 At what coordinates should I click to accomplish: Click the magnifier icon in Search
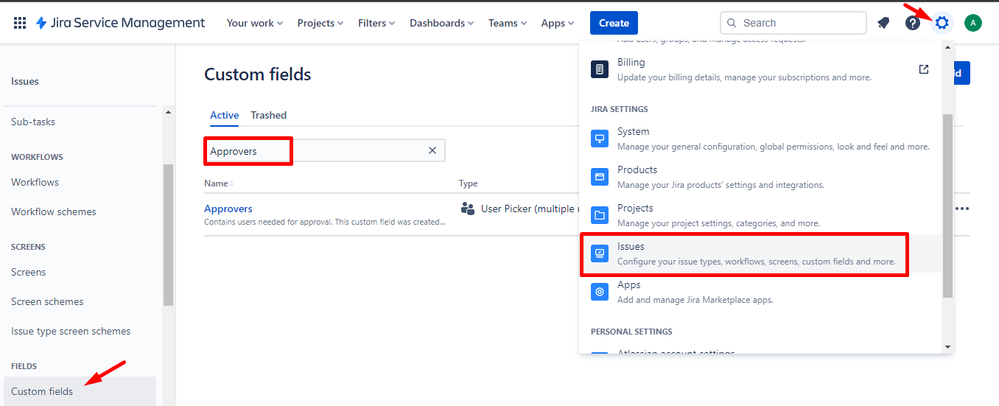pos(731,23)
